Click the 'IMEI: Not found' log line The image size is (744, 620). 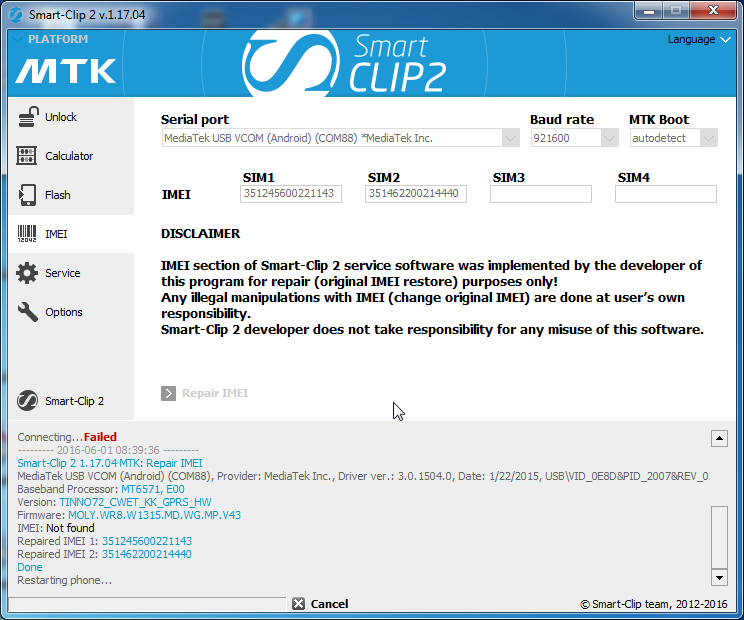point(56,528)
